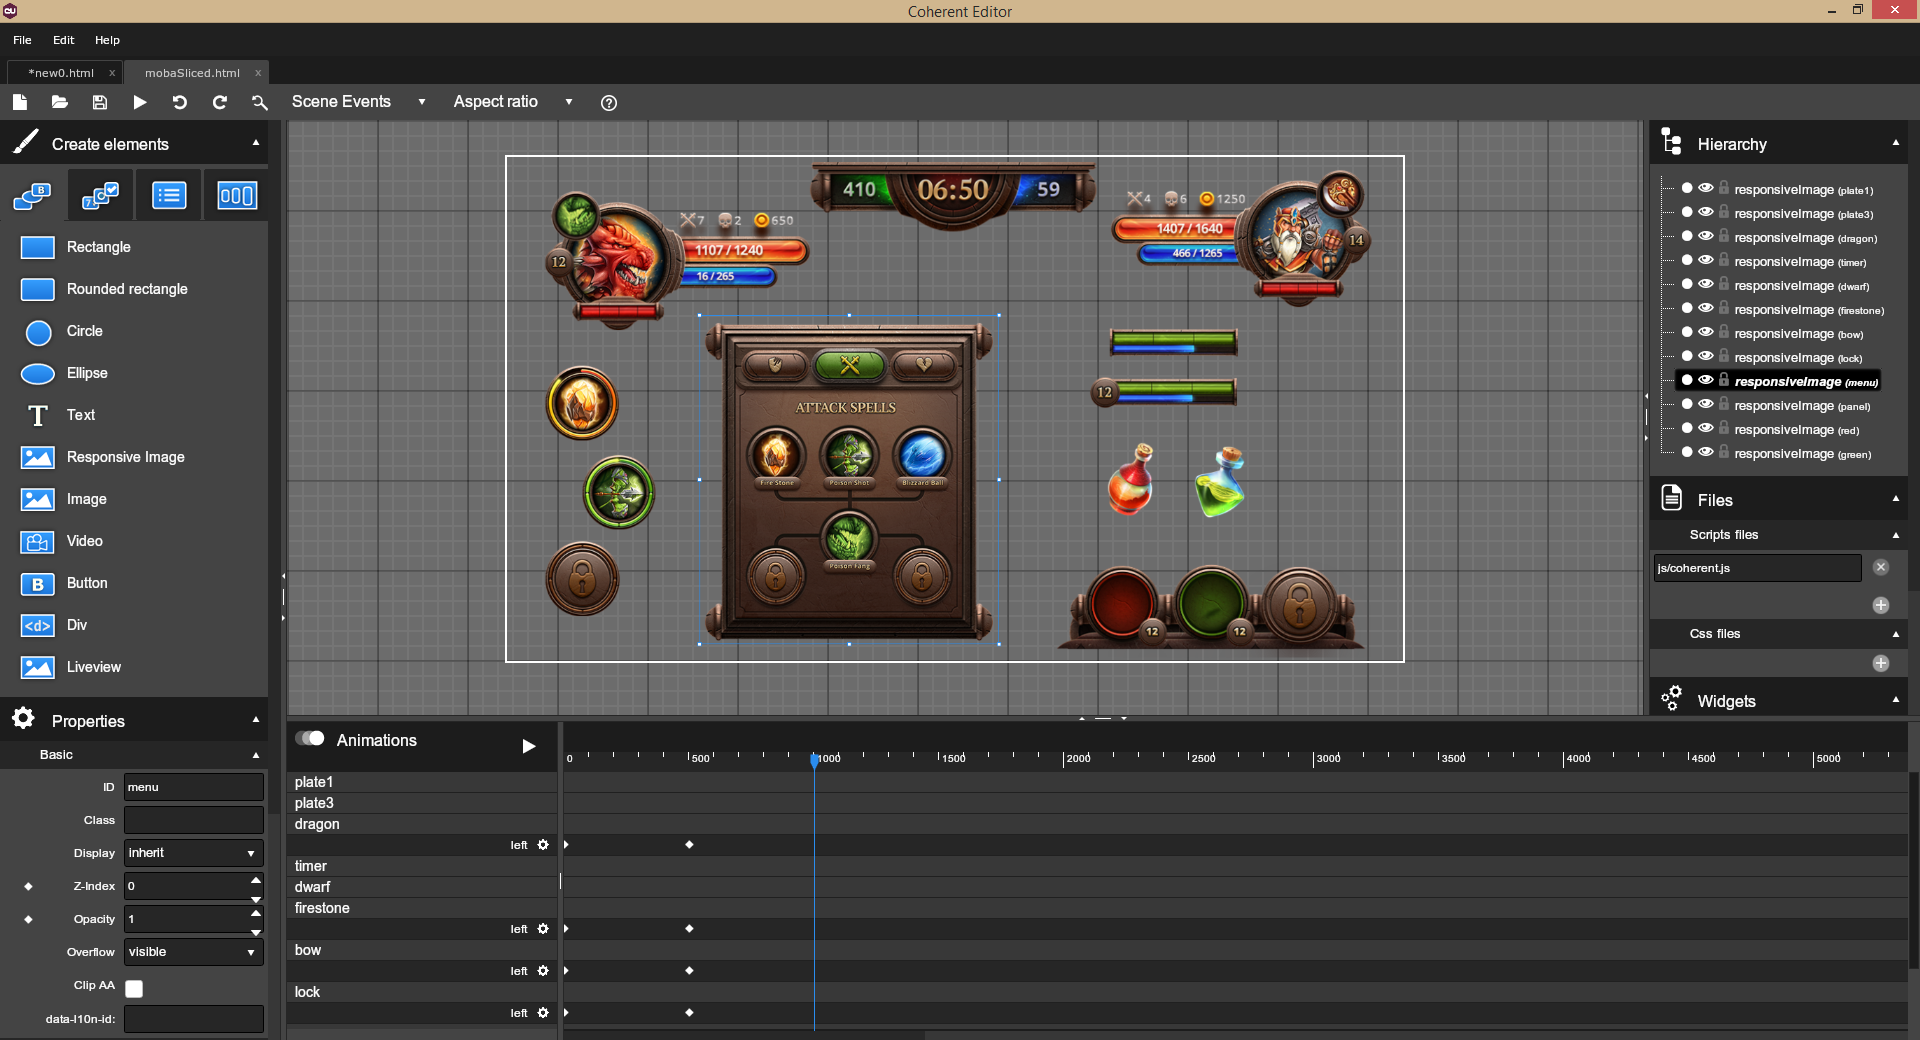Image resolution: width=1920 pixels, height=1040 pixels.
Task: Enable the Clip AA checkbox
Action: coord(134,988)
